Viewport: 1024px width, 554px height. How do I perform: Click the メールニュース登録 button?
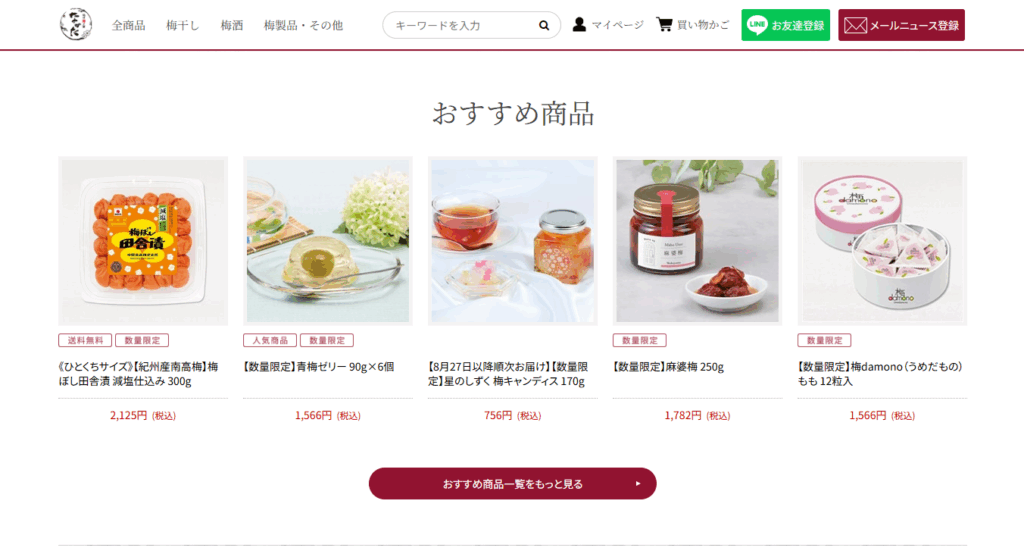click(x=901, y=25)
